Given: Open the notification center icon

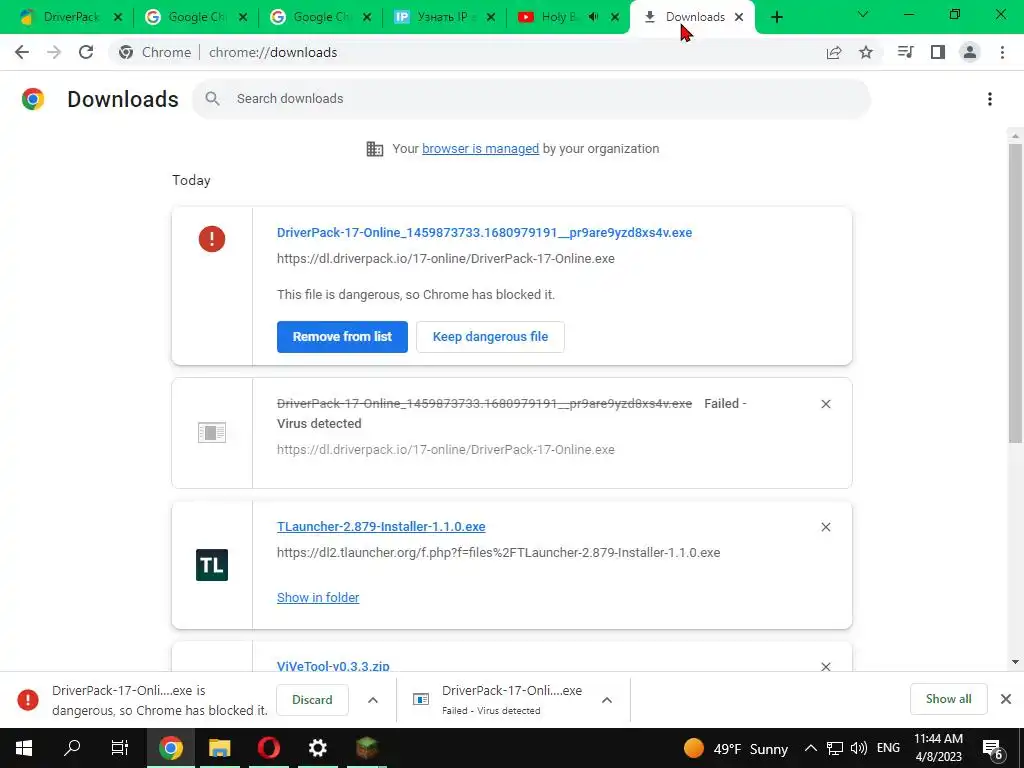Looking at the screenshot, I should [x=993, y=748].
